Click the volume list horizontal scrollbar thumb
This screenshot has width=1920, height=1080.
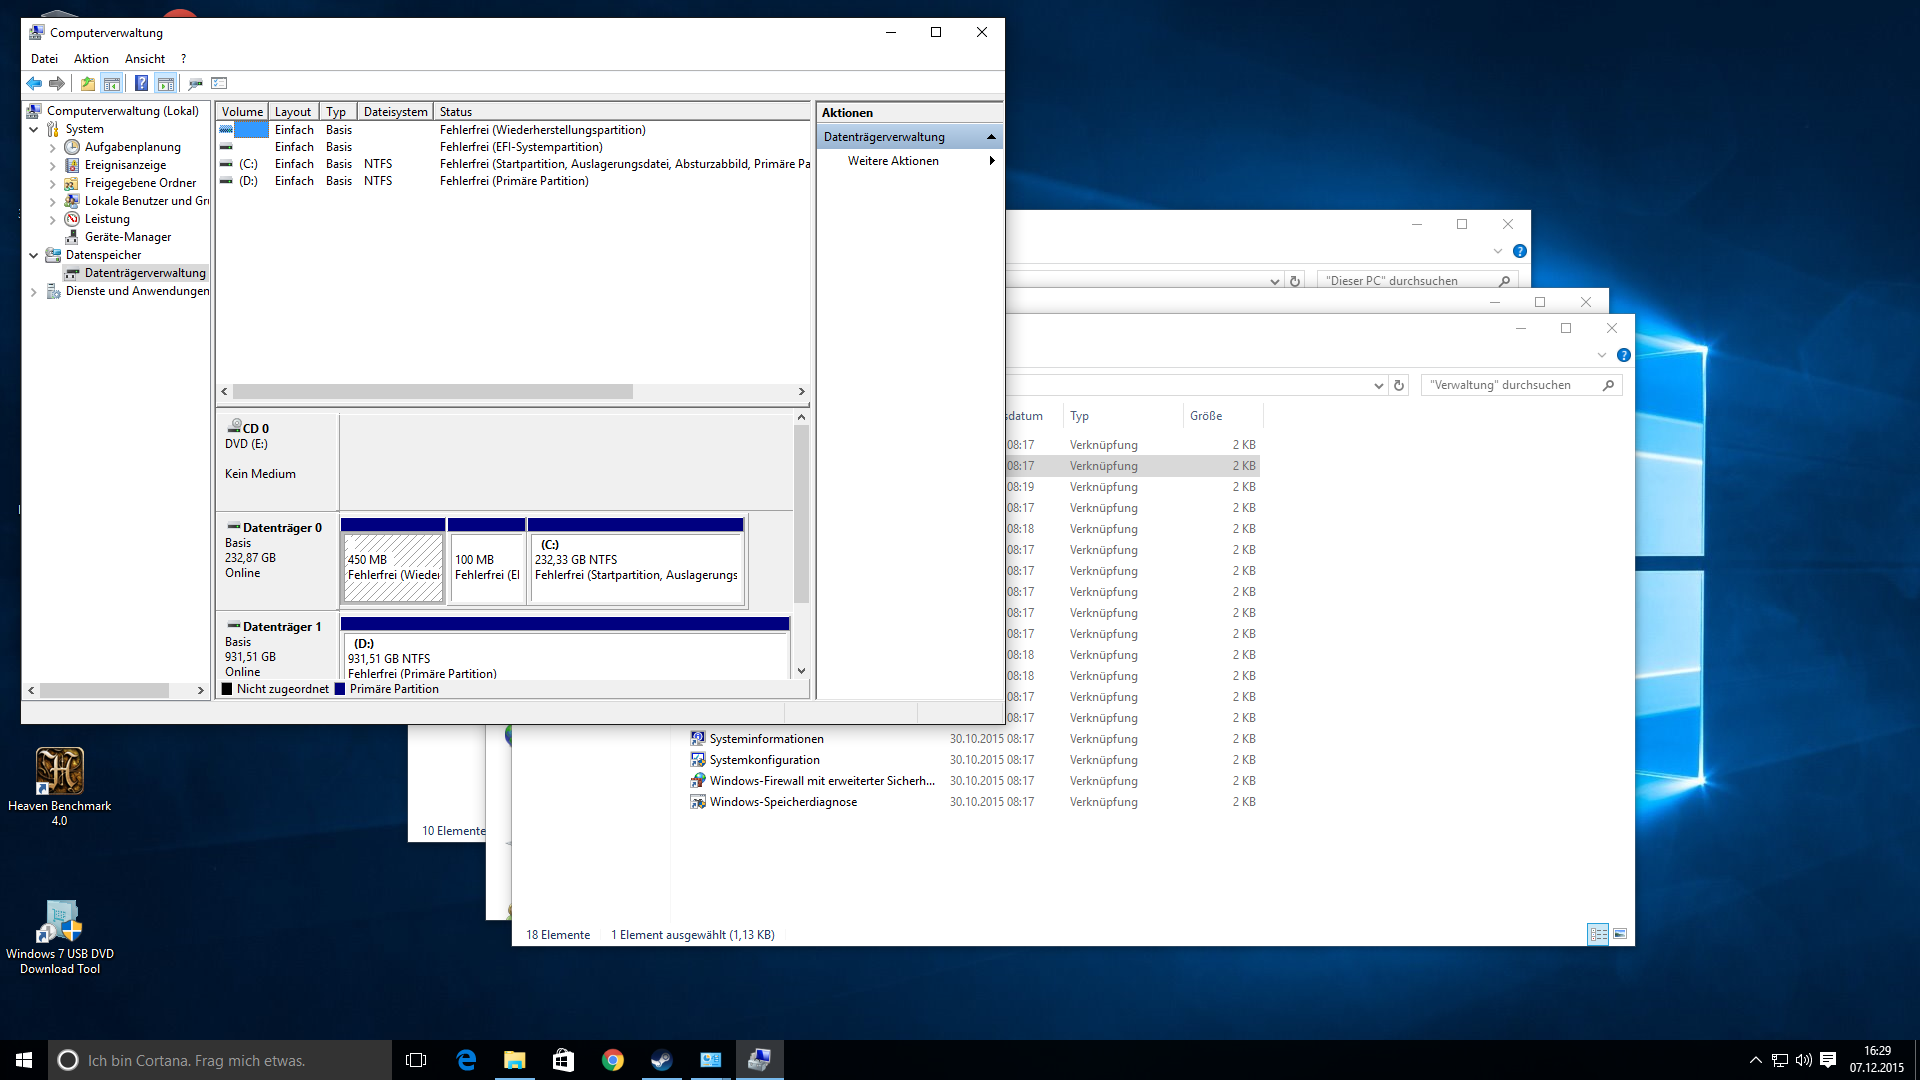coord(432,392)
